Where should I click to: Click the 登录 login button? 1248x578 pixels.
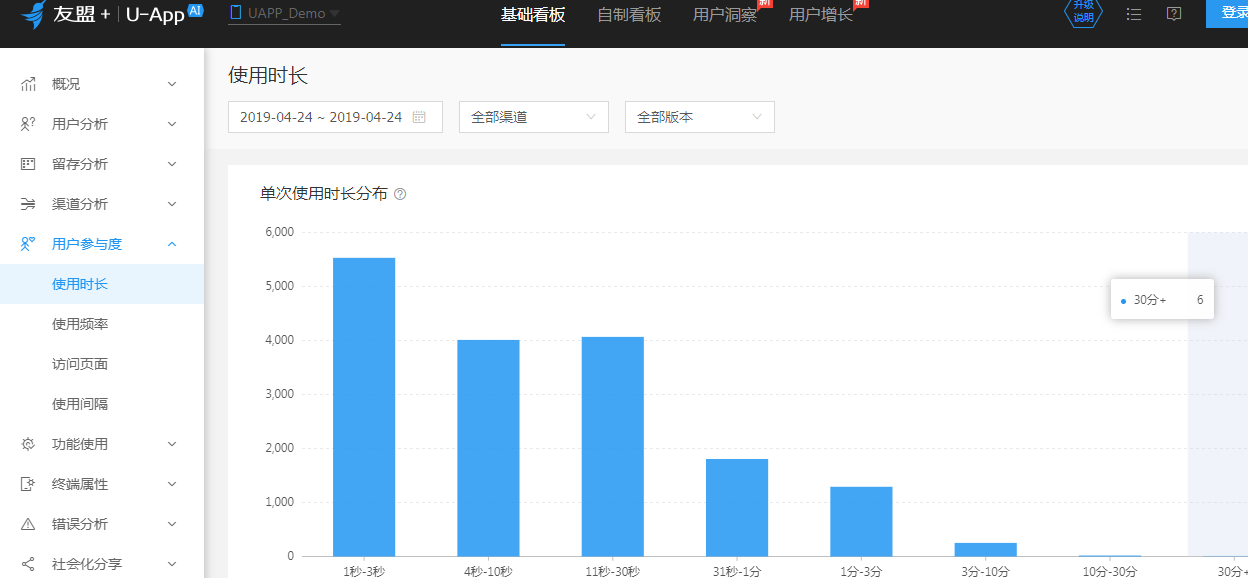pyautogui.click(x=1232, y=13)
